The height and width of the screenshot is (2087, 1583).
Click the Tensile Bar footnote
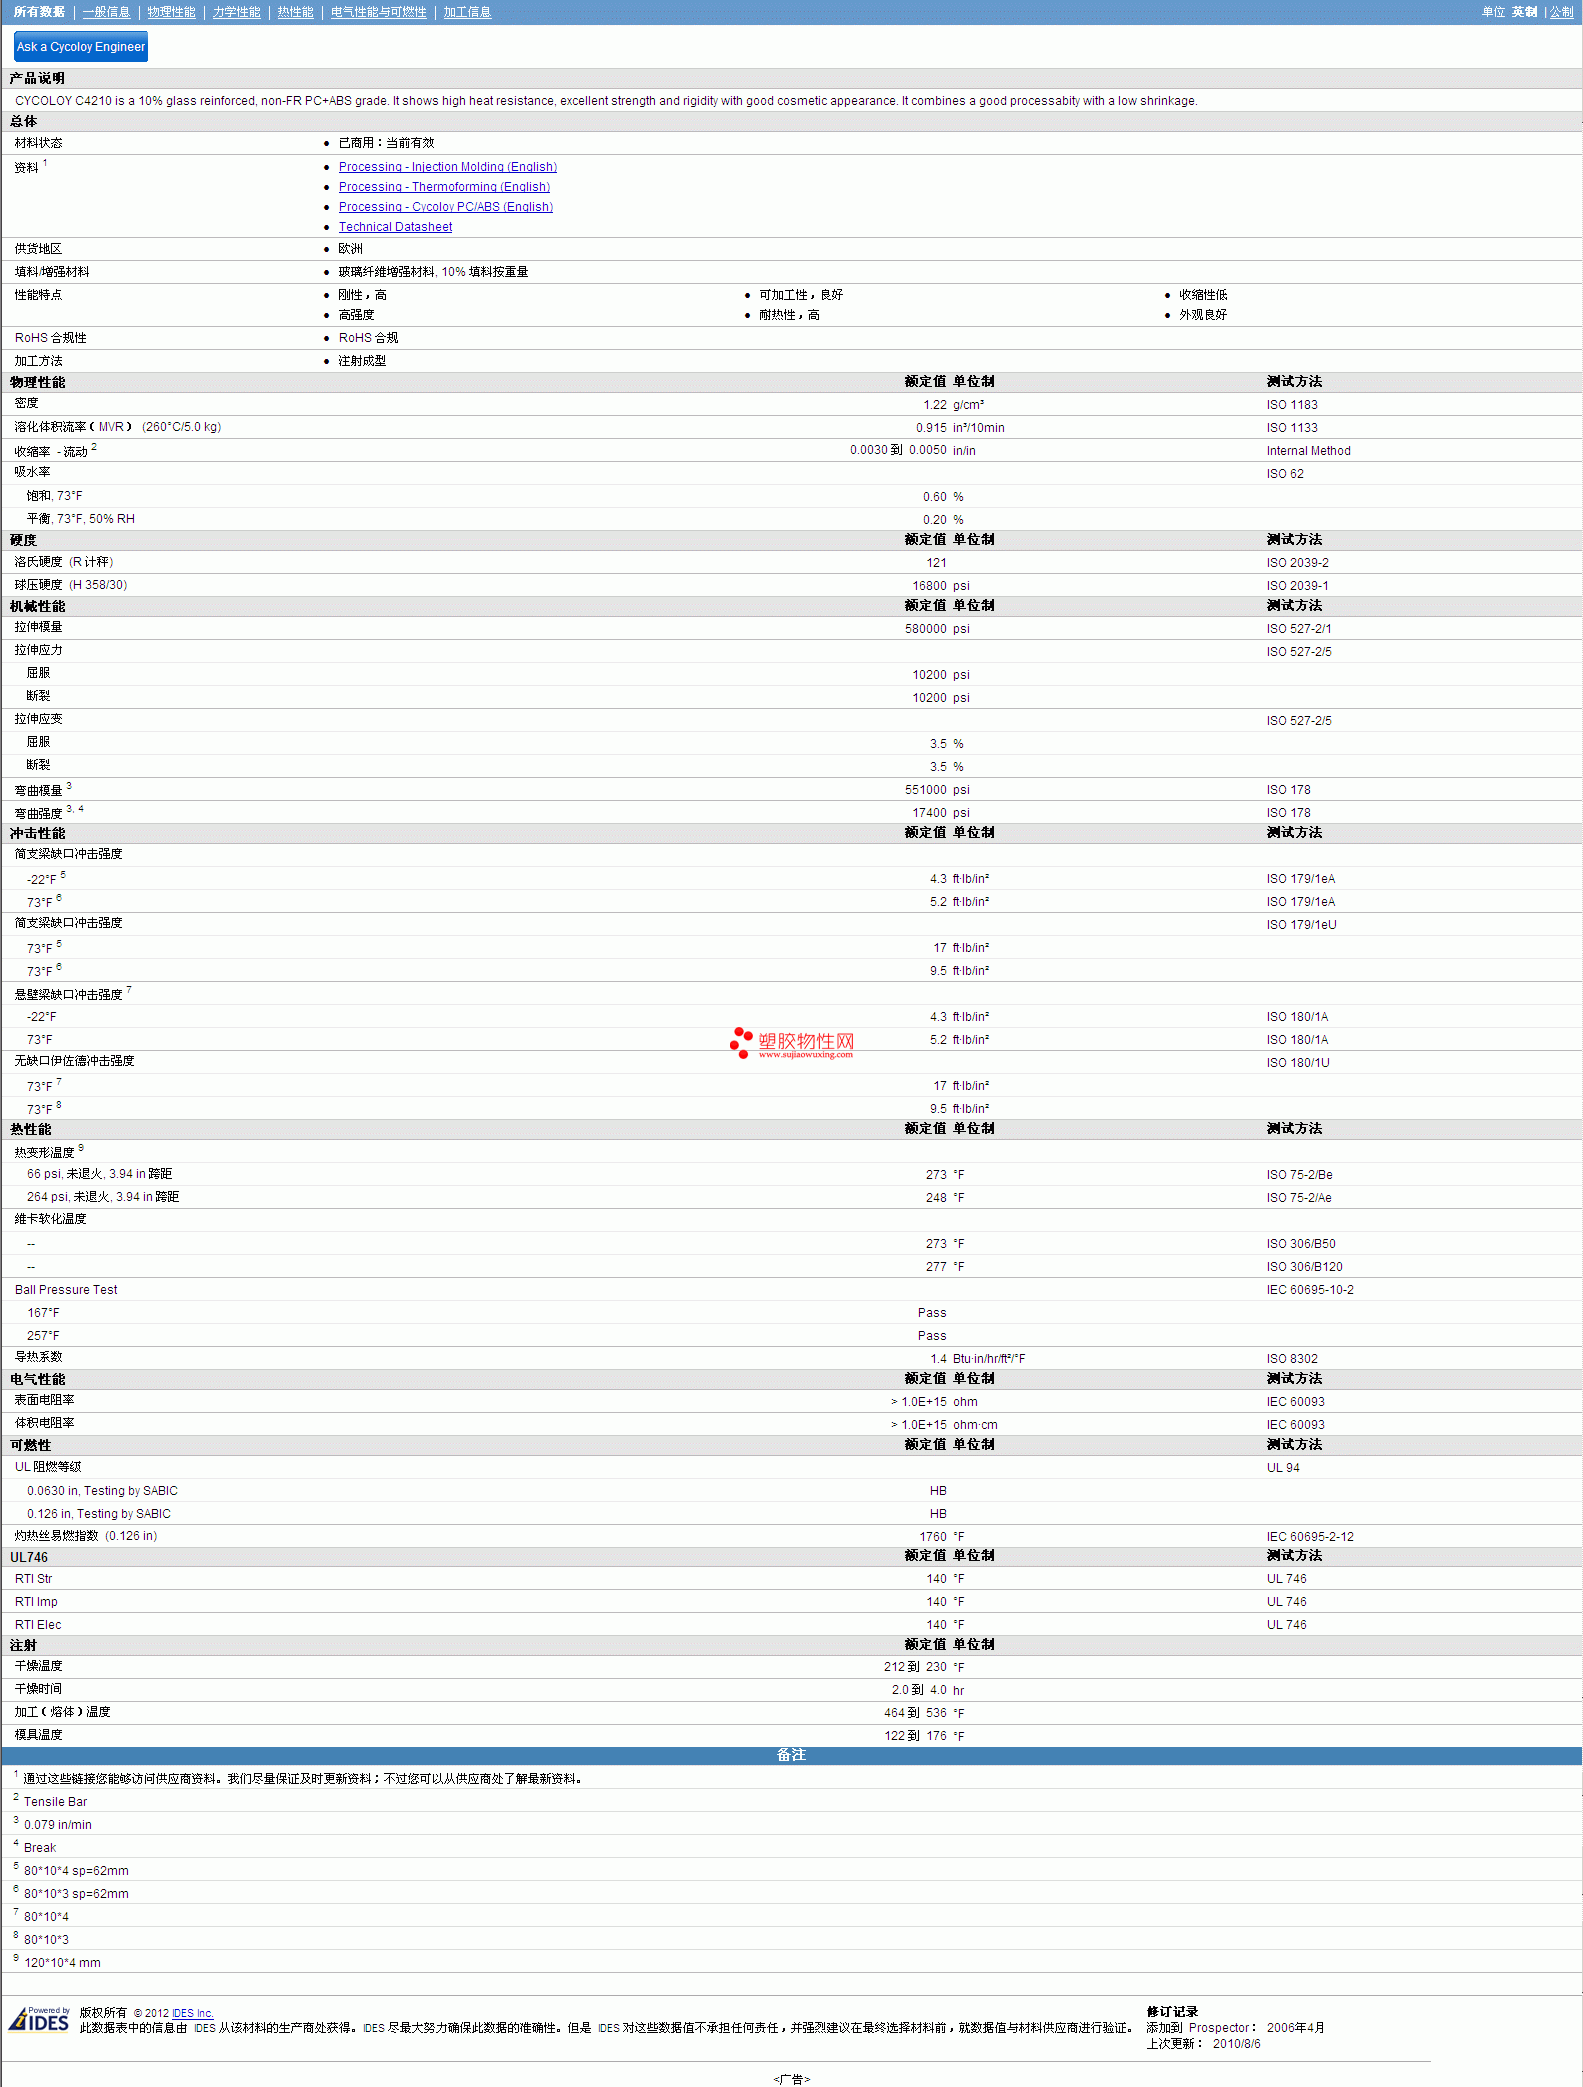[x=56, y=1802]
